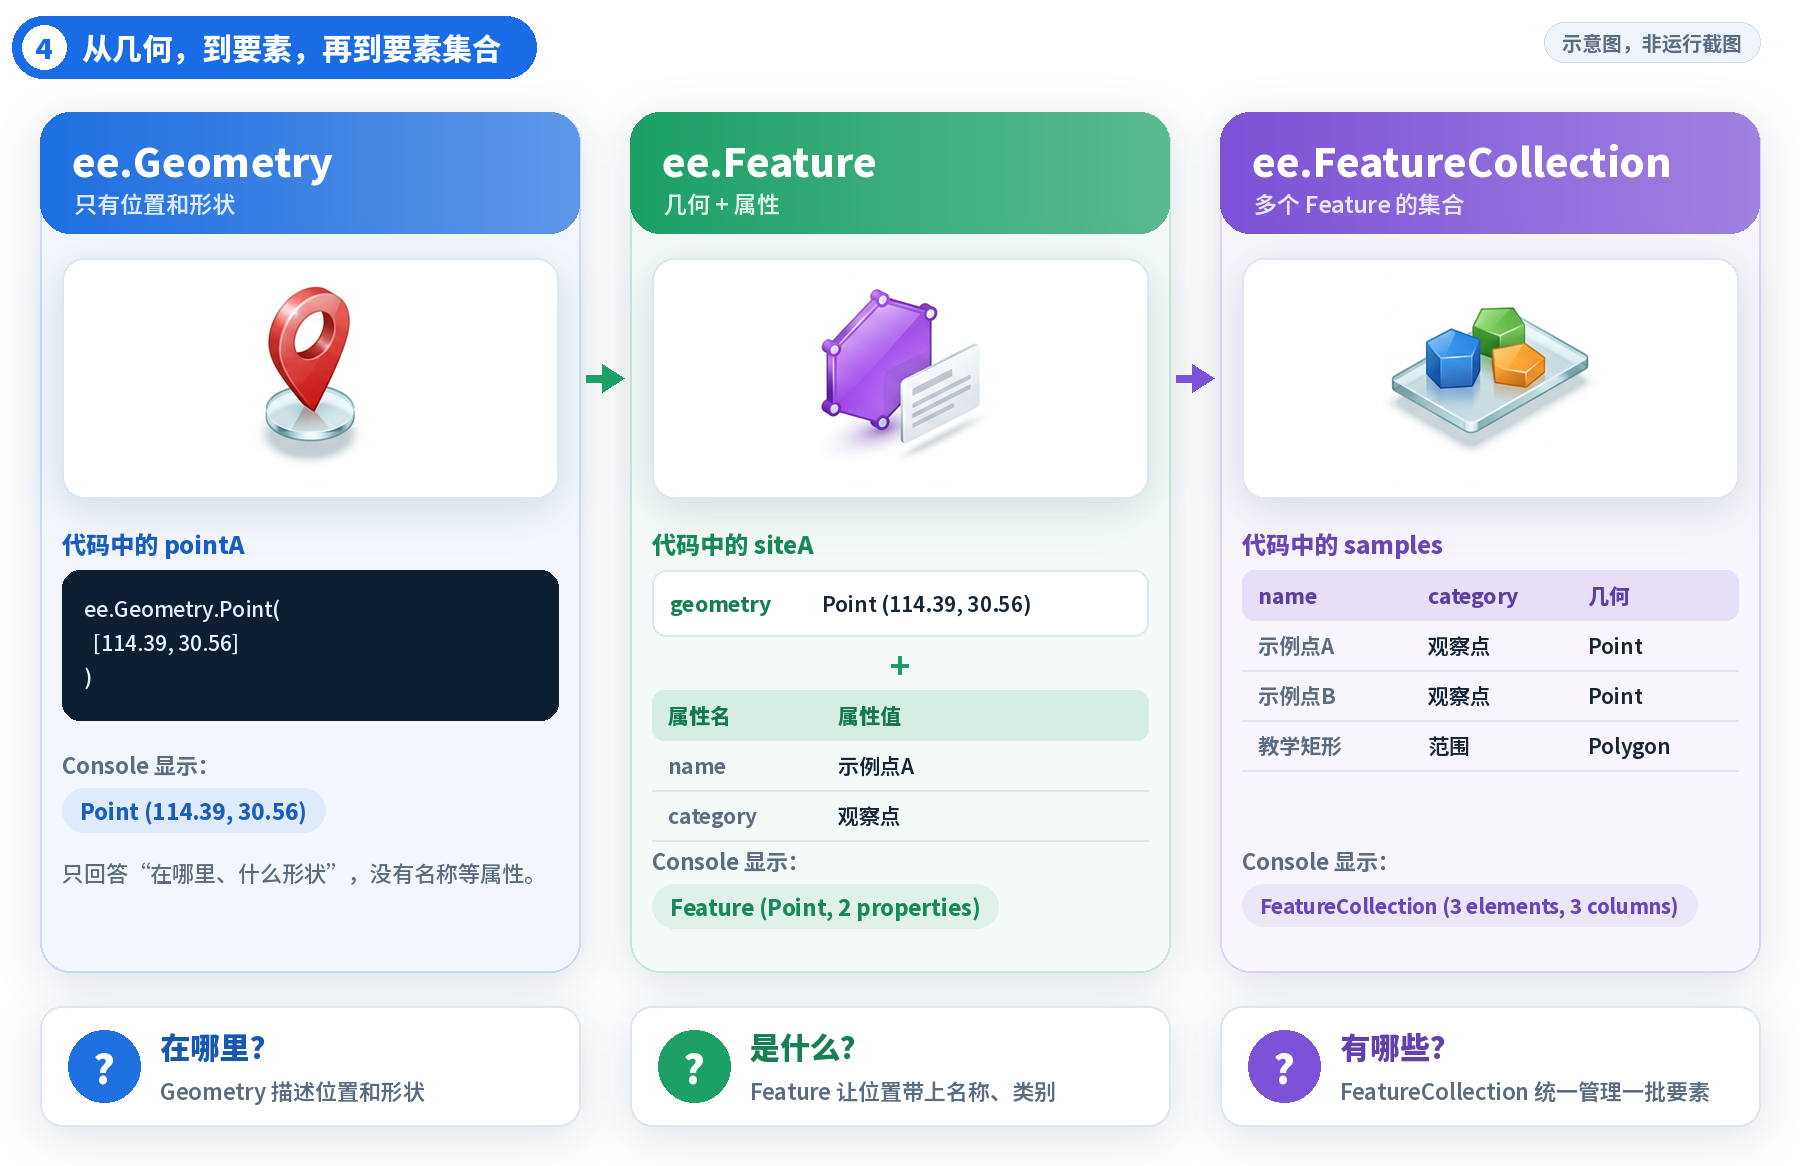Screen dimensions: 1800x1166
Task: Click the text "Feature 让位置带上名称、类别"
Action: click(x=903, y=1092)
